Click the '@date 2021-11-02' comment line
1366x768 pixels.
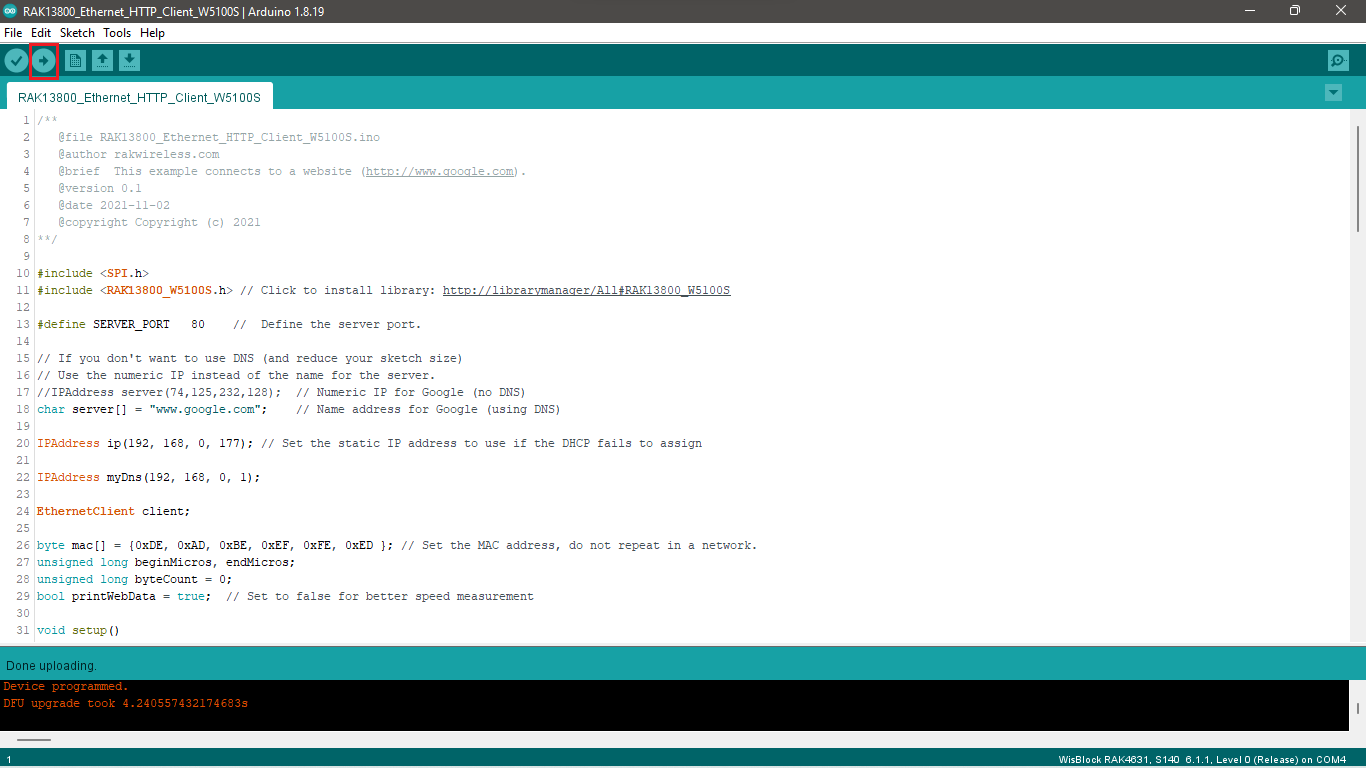click(113, 205)
